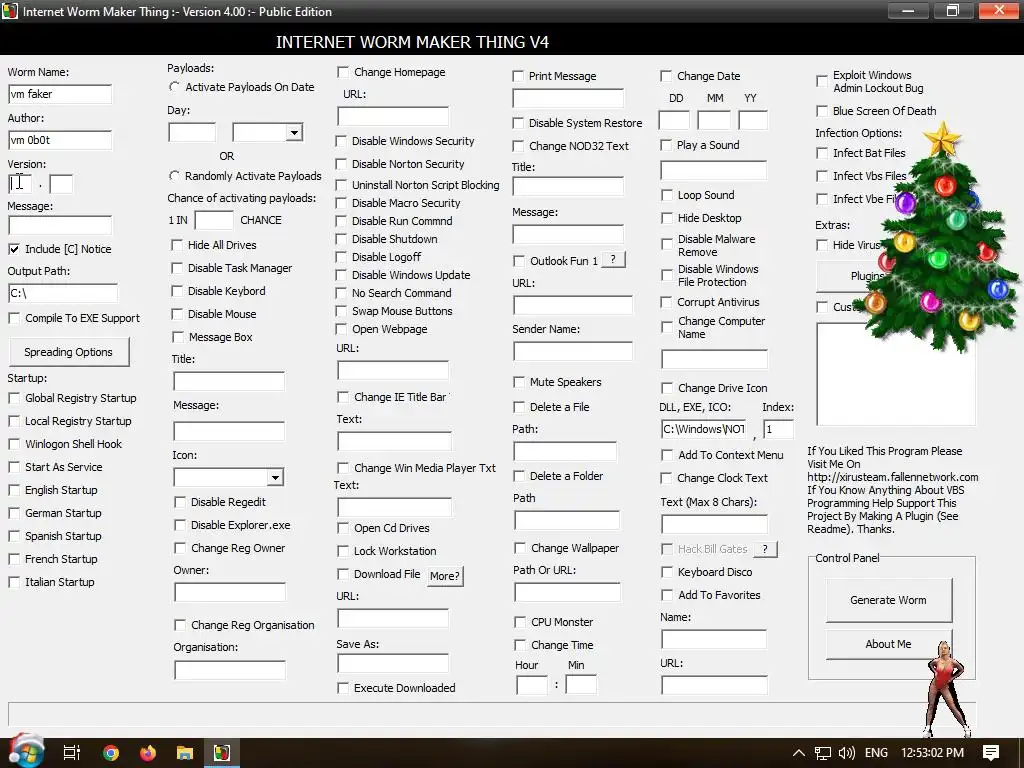The image size is (1024, 768).
Task: Click More? beside Download File
Action: click(445, 576)
